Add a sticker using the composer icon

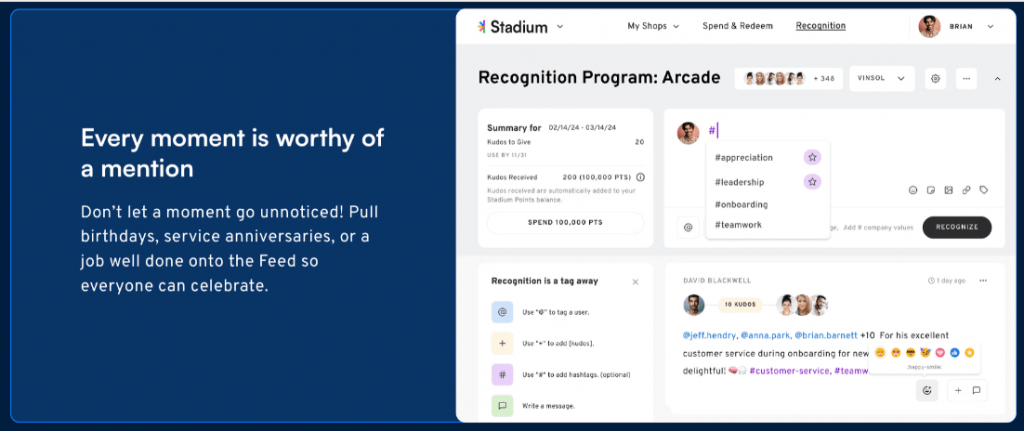click(x=931, y=190)
